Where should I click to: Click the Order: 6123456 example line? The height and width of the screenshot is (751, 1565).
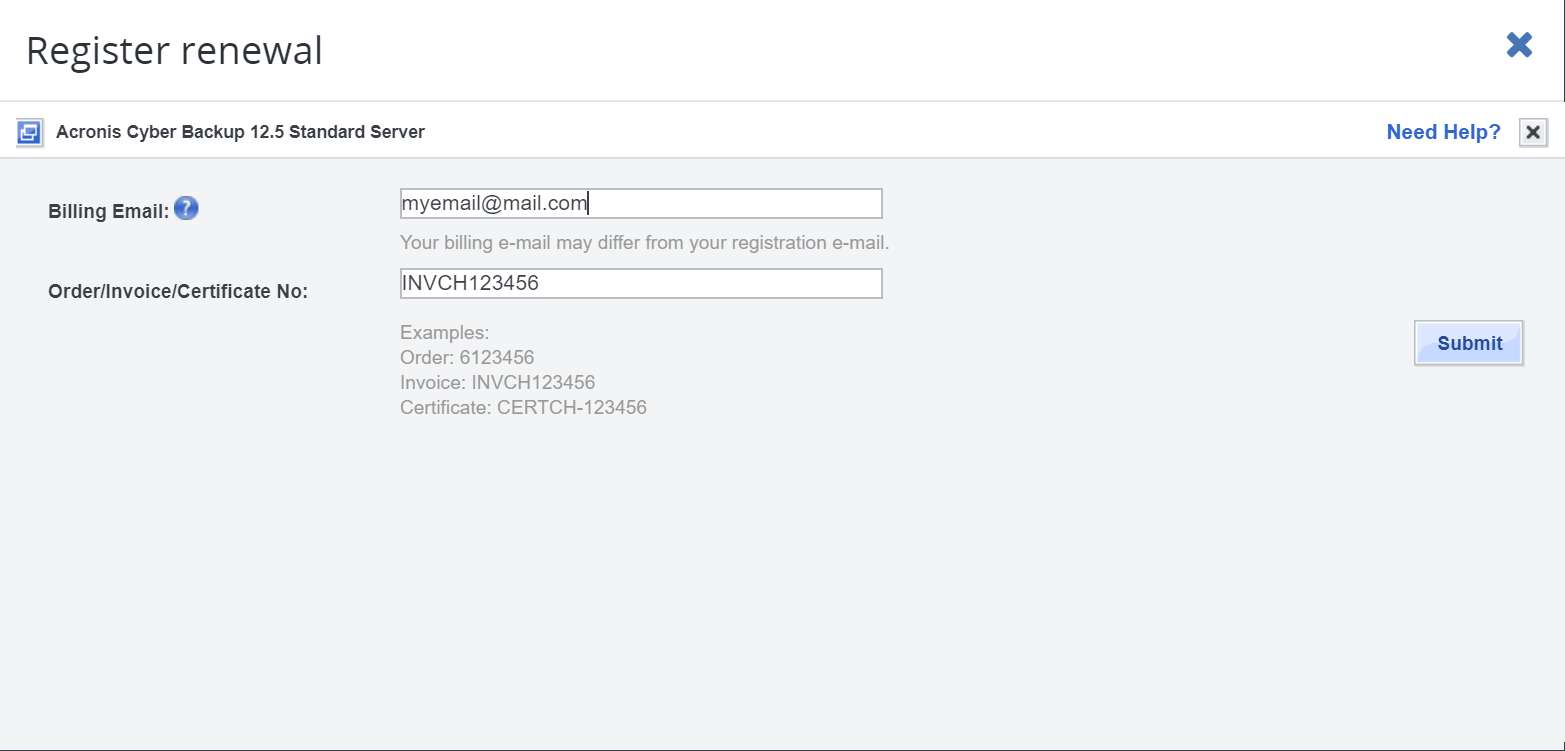click(x=467, y=357)
